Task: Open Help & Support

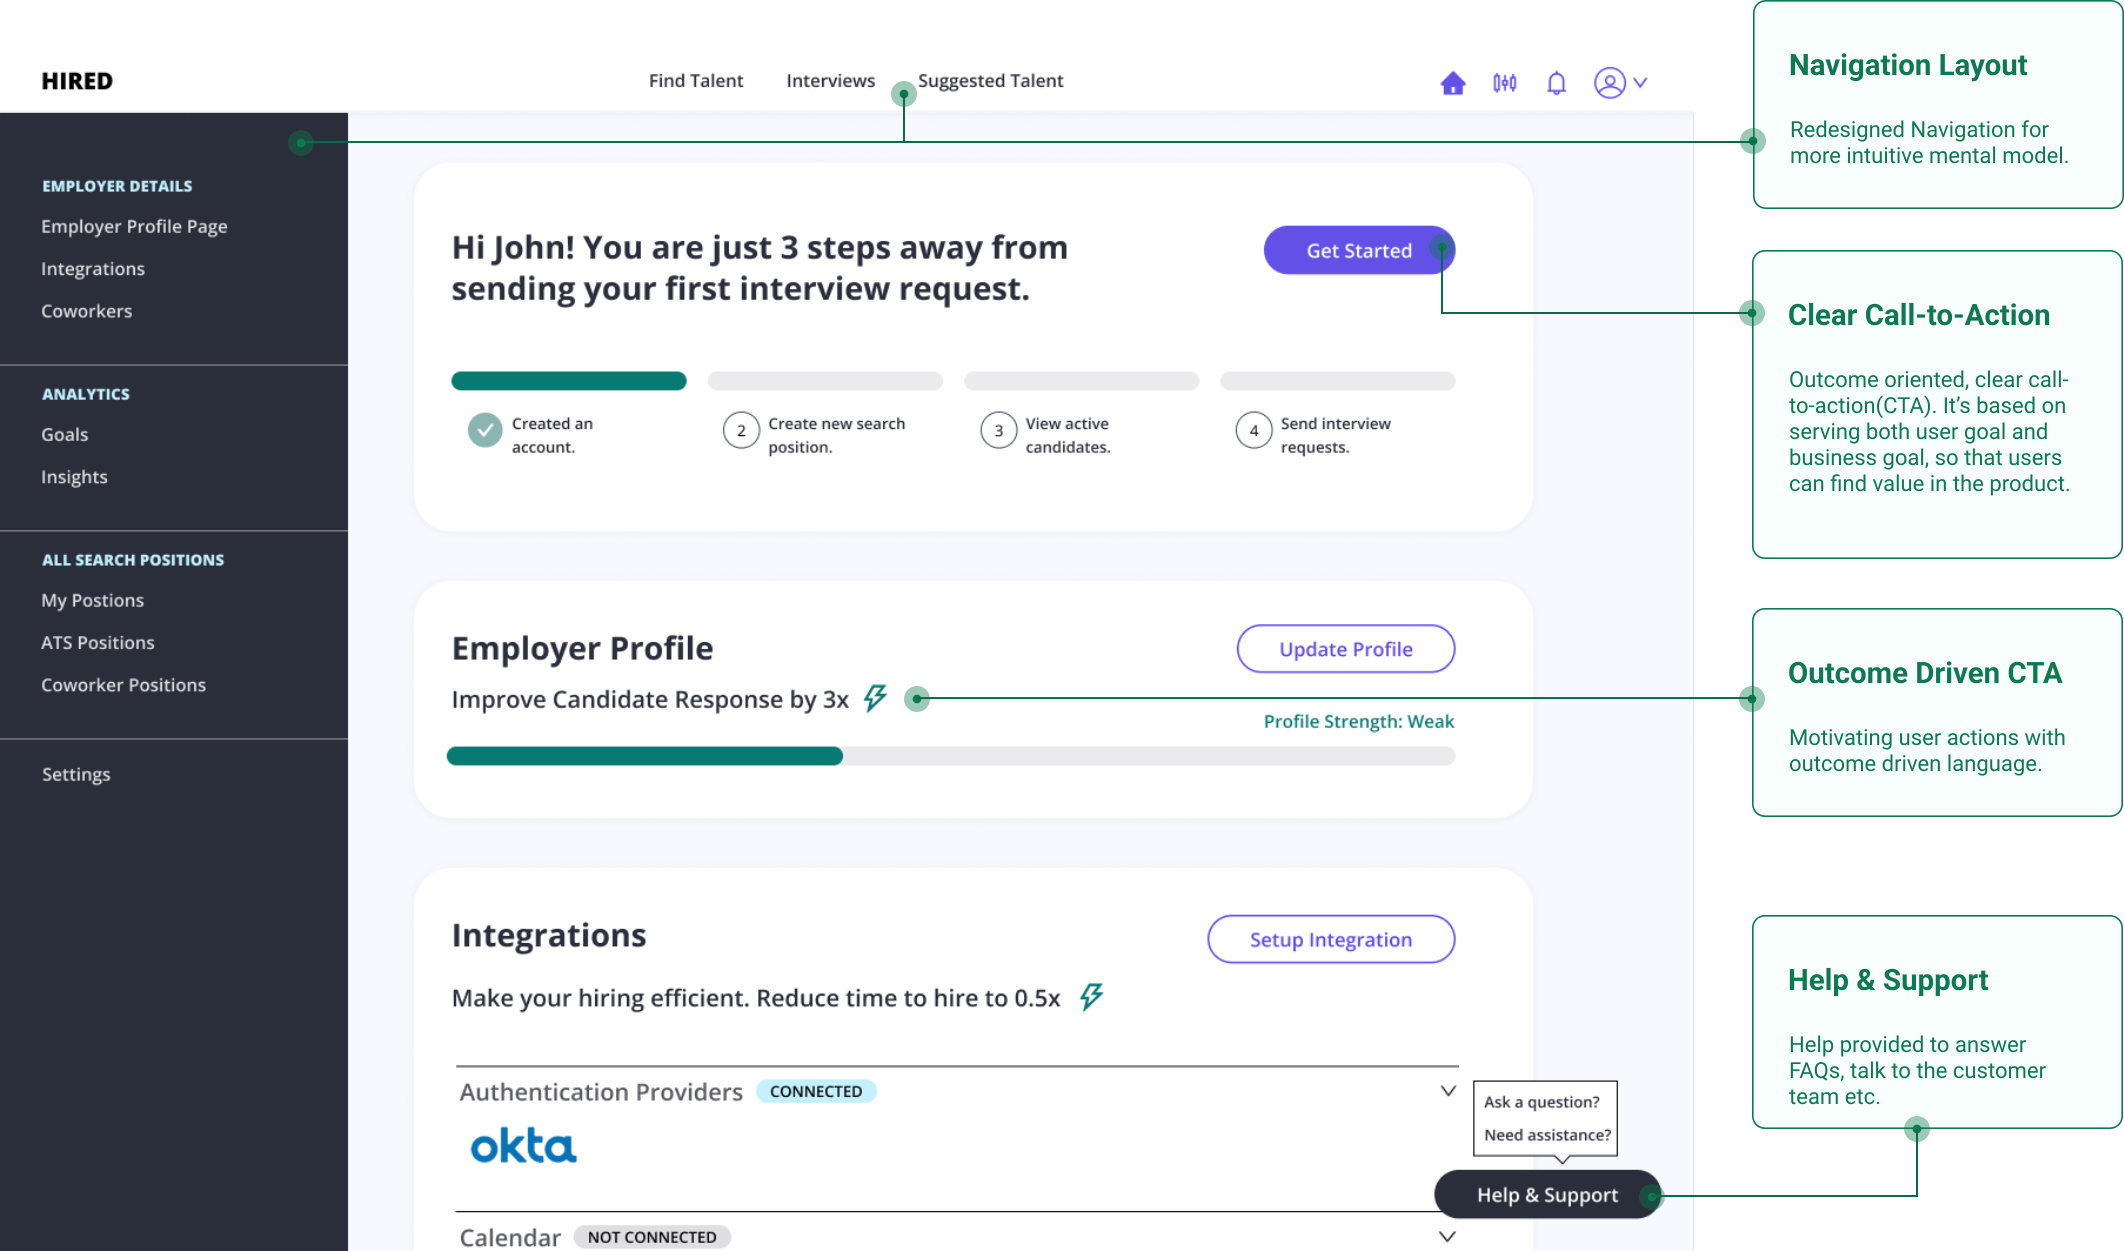Action: 1546,1194
